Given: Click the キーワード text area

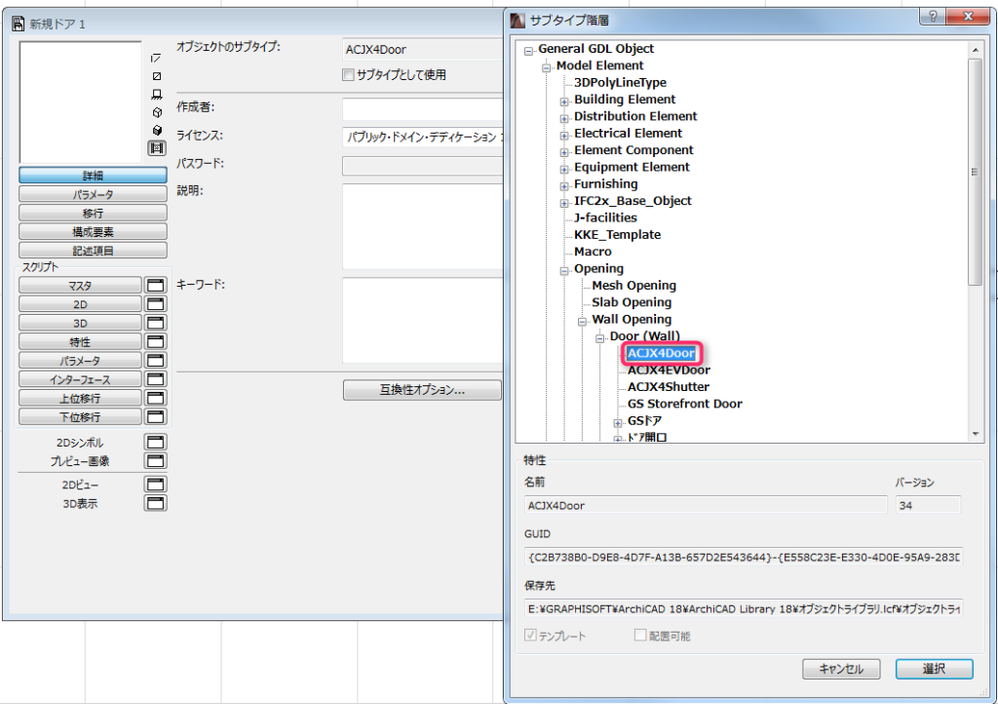Looking at the screenshot, I should point(423,320).
